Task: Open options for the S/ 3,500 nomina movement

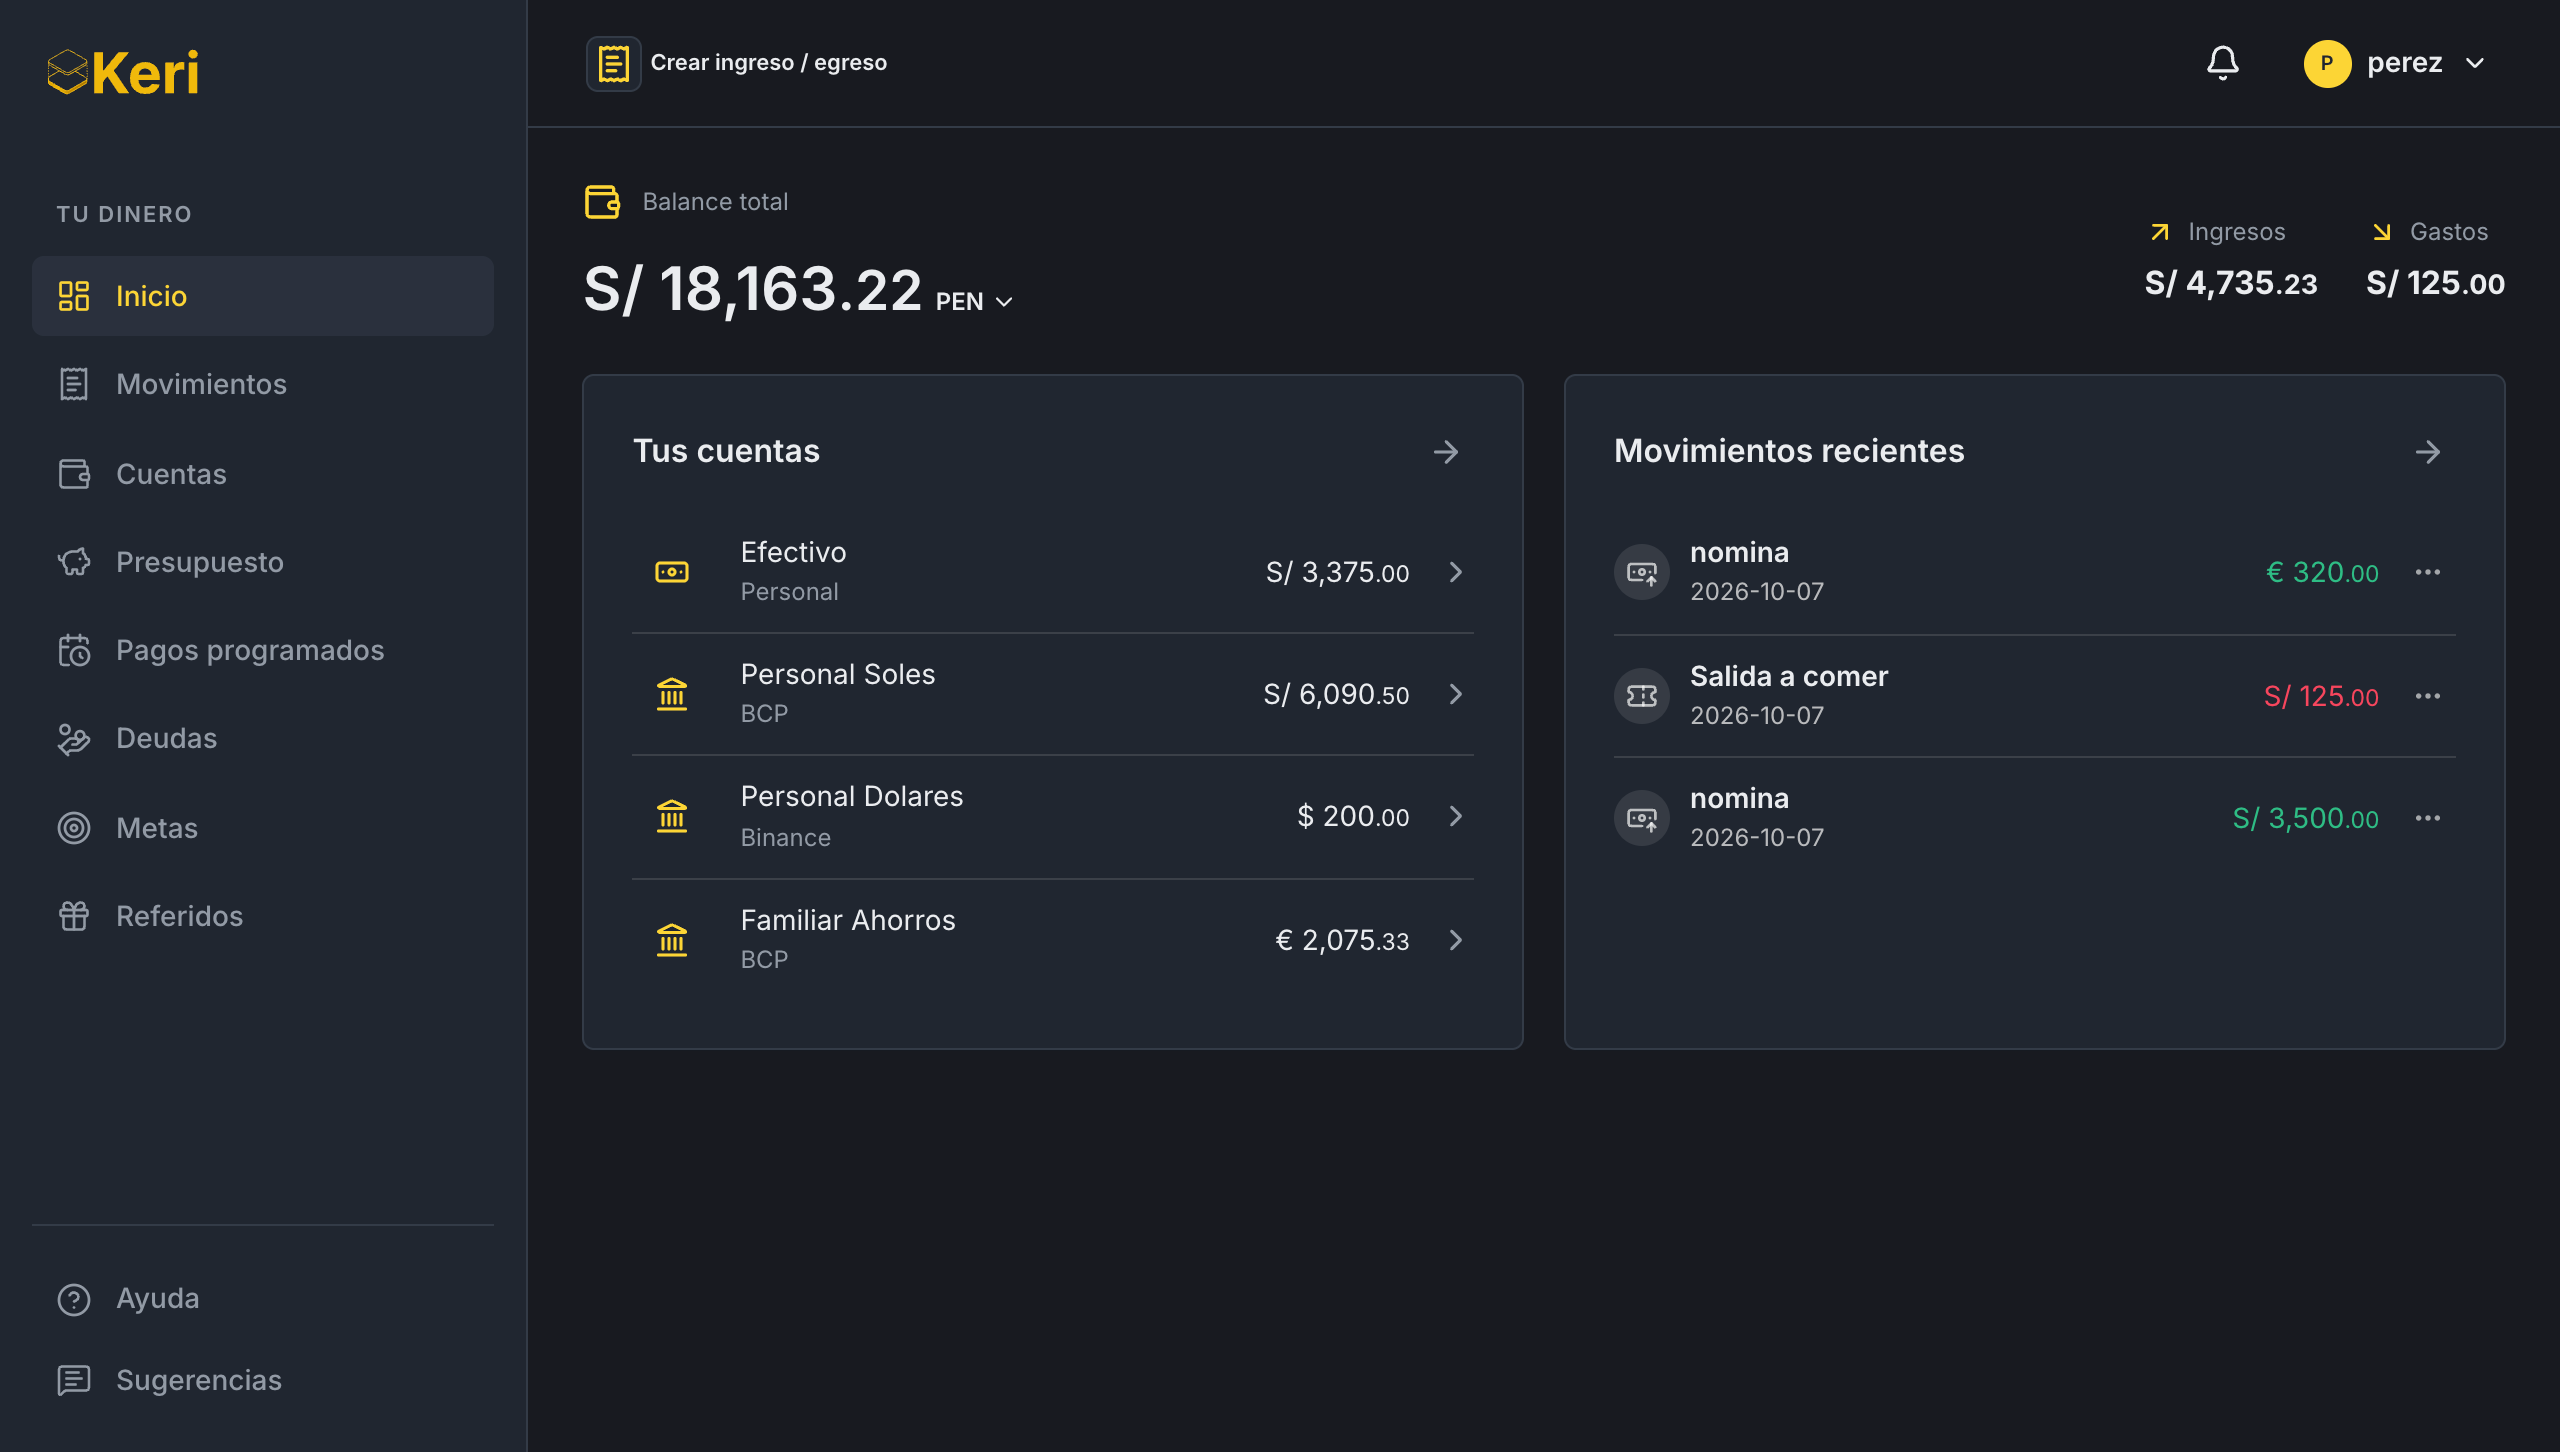Action: [x=2428, y=818]
